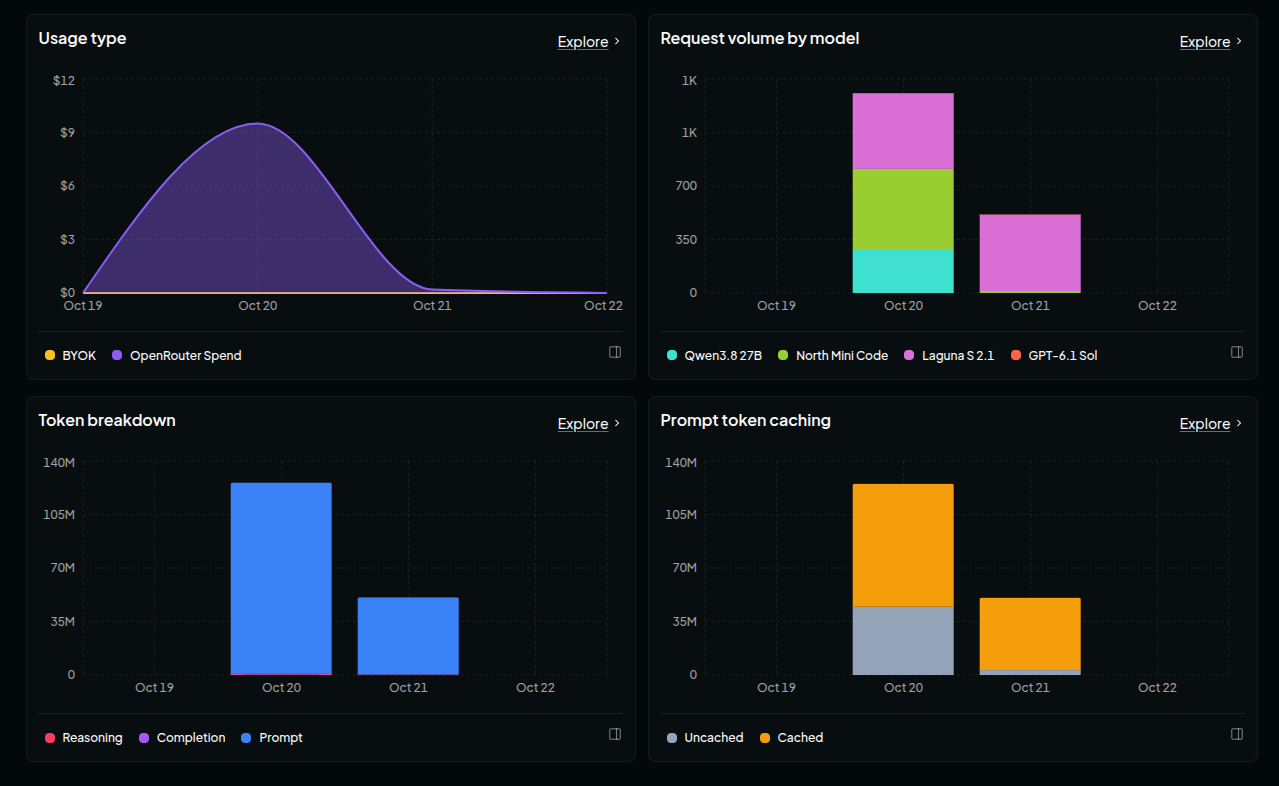This screenshot has height=786, width=1279.
Task: Click the Token breakdown card title
Action: (107, 420)
